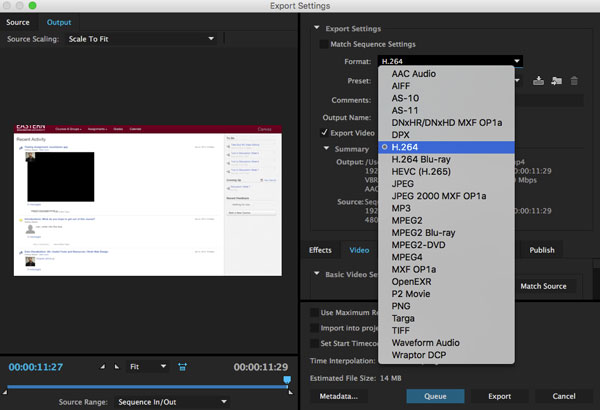The height and width of the screenshot is (410, 600).
Task: Select JPEG 2000 MXF OP1a format
Action: click(446, 196)
